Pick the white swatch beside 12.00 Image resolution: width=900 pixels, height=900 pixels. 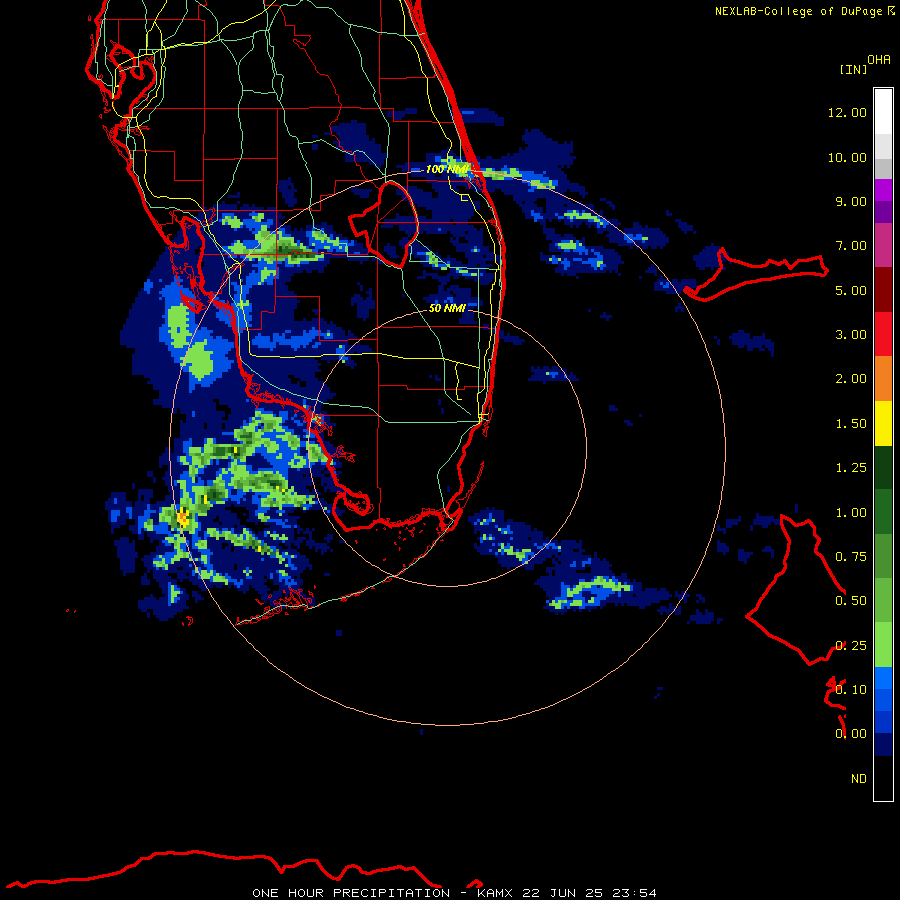[883, 112]
